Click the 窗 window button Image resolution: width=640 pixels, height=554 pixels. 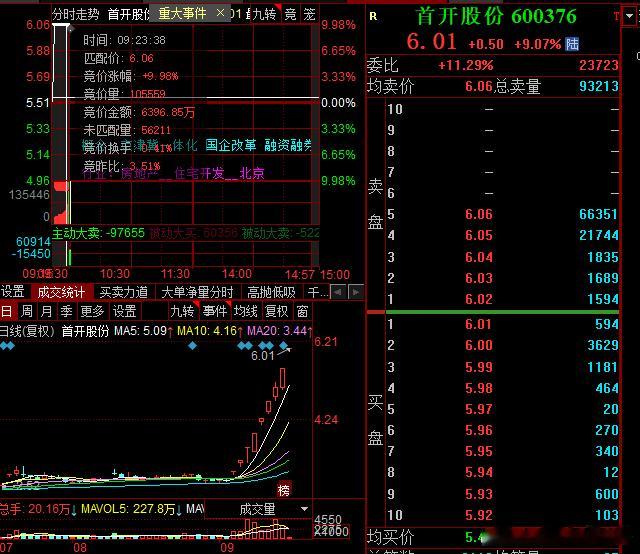point(302,311)
